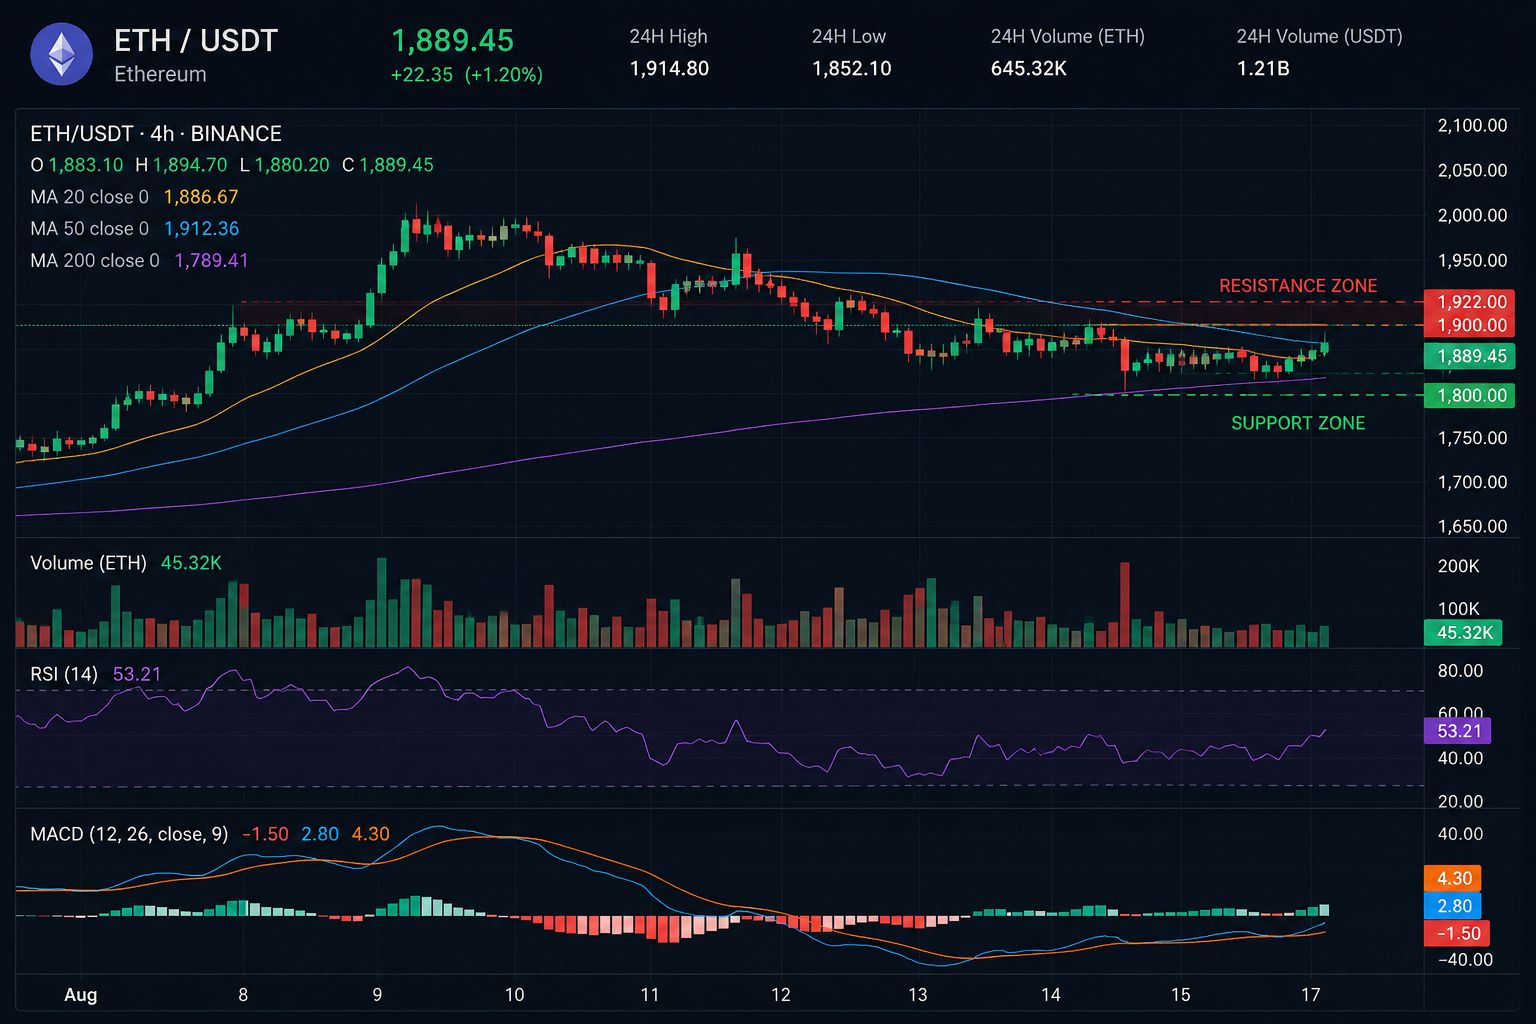The width and height of the screenshot is (1536, 1024).
Task: Click the Aug label on the time axis
Action: click(x=80, y=995)
